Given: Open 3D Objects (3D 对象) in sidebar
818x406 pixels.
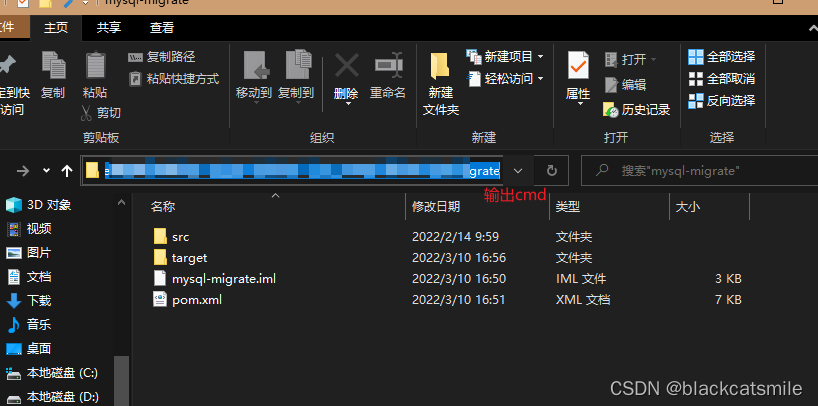Looking at the screenshot, I should 39,205.
